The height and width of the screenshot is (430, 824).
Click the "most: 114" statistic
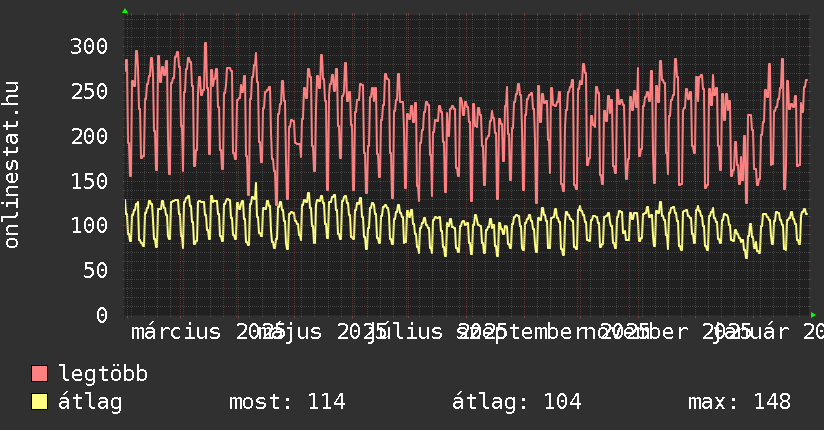[x=287, y=402]
